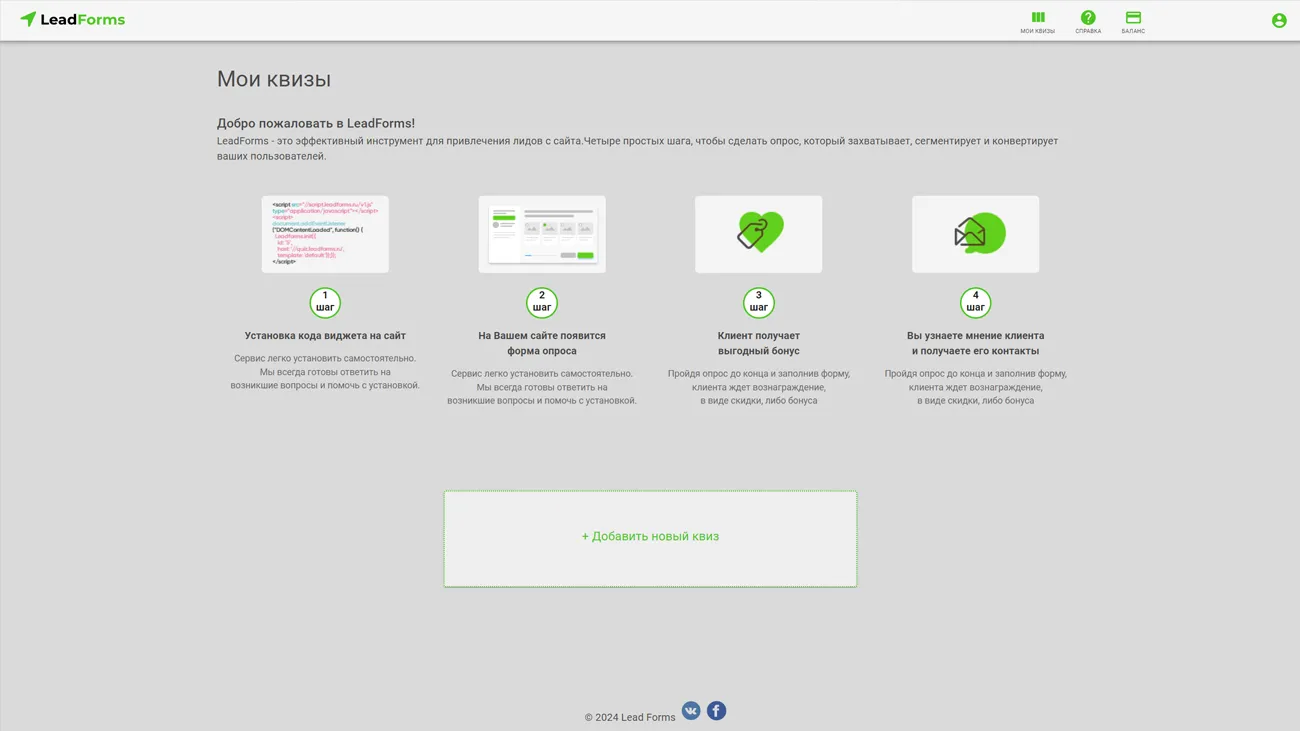1300x731 pixels.
Task: Click the survey form preview thumbnail
Action: pyautogui.click(x=542, y=234)
